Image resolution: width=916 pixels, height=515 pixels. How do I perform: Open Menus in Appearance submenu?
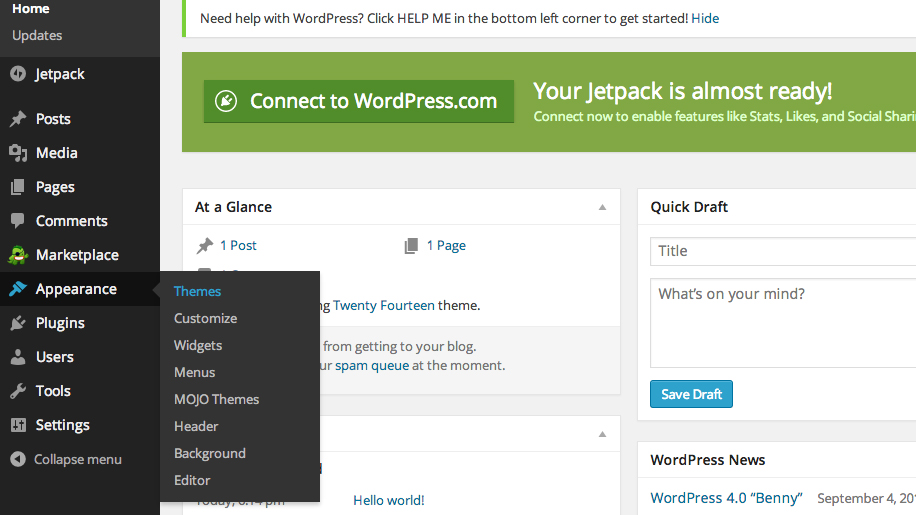point(195,372)
